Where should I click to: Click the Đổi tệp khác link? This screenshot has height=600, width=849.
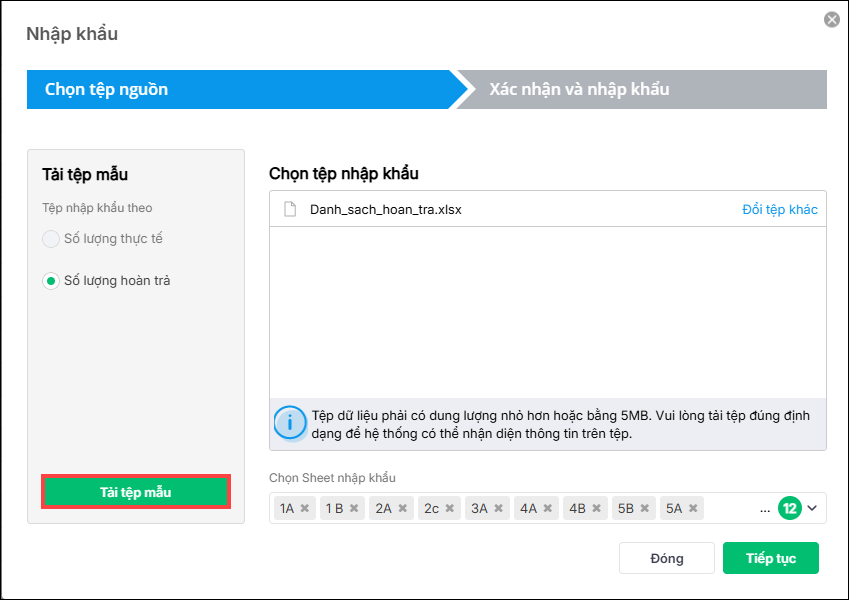779,210
